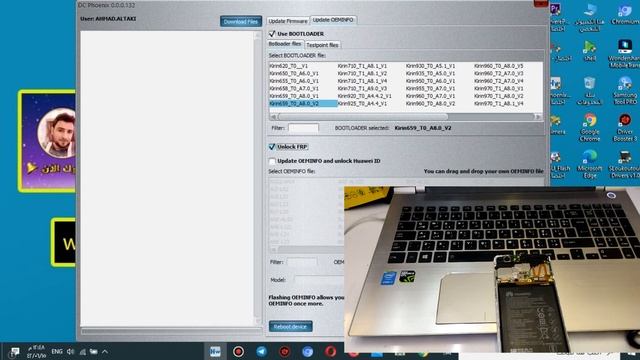Image resolution: width=640 pixels, height=360 pixels.
Task: Open Telegram from the taskbar
Action: [262, 351]
